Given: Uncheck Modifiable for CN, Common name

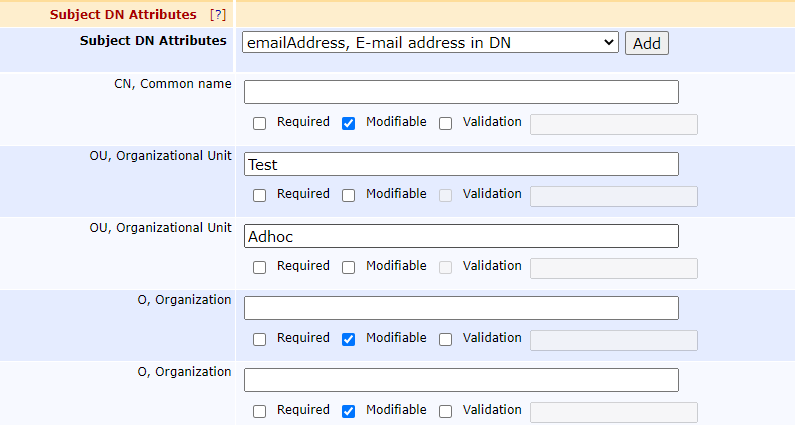Looking at the screenshot, I should coord(348,124).
